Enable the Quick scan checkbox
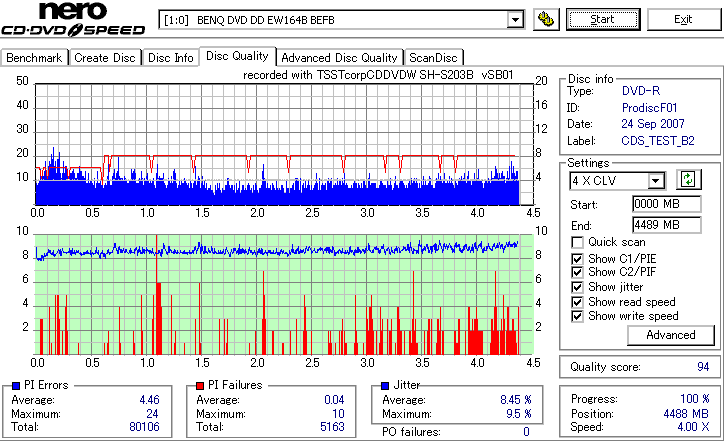Image resolution: width=724 pixels, height=441 pixels. pyautogui.click(x=577, y=242)
